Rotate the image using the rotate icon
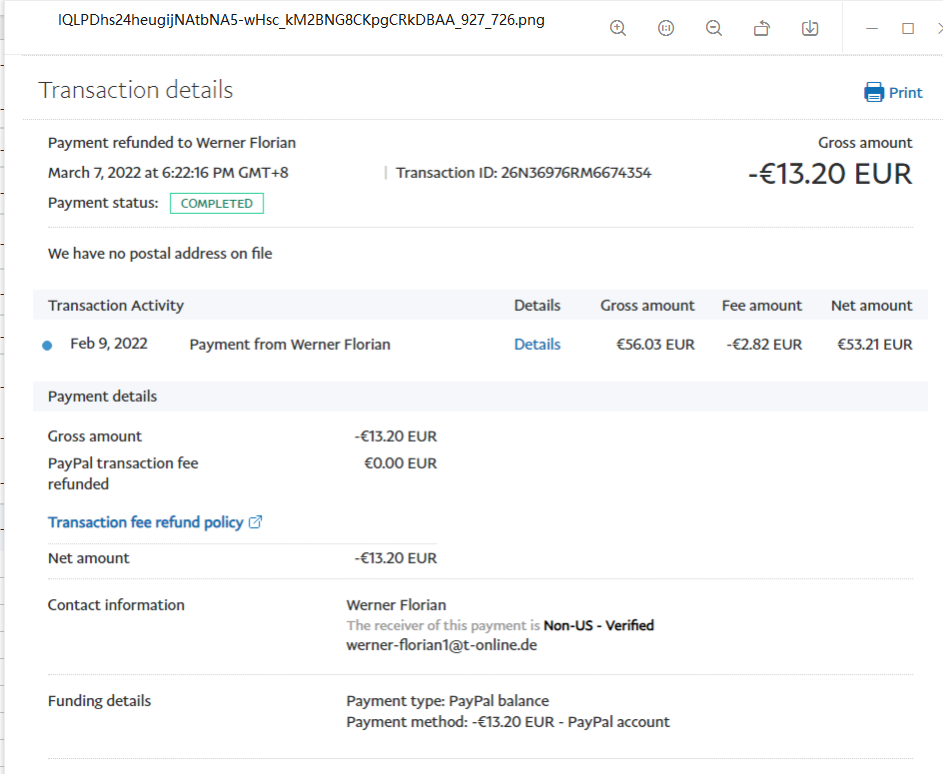The width and height of the screenshot is (943, 774). (762, 28)
